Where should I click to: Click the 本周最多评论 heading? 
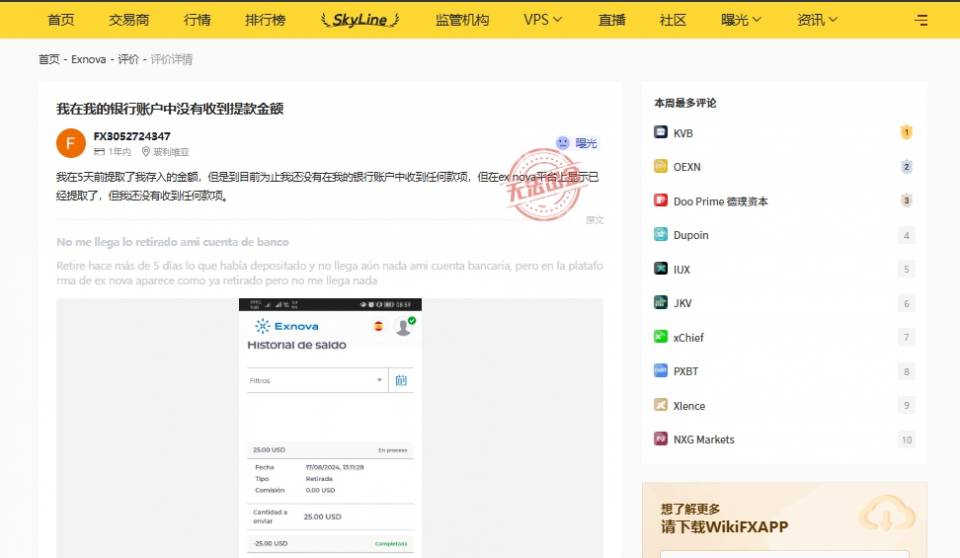tap(685, 103)
